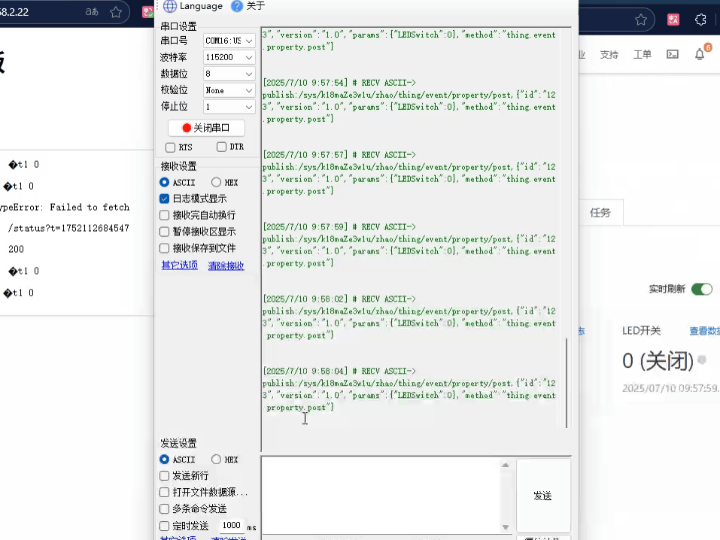The image size is (720, 540).
Task: Expand the 串口号 COM16 dropdown
Action: [229, 41]
